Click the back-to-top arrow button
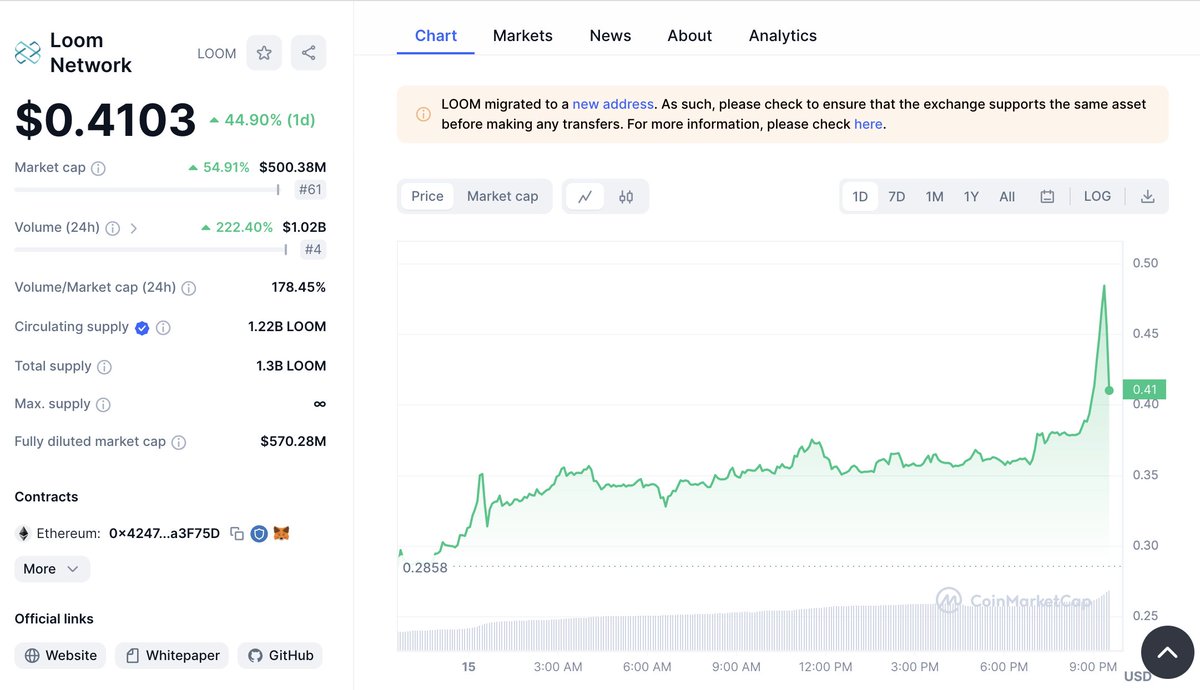 [x=1167, y=652]
